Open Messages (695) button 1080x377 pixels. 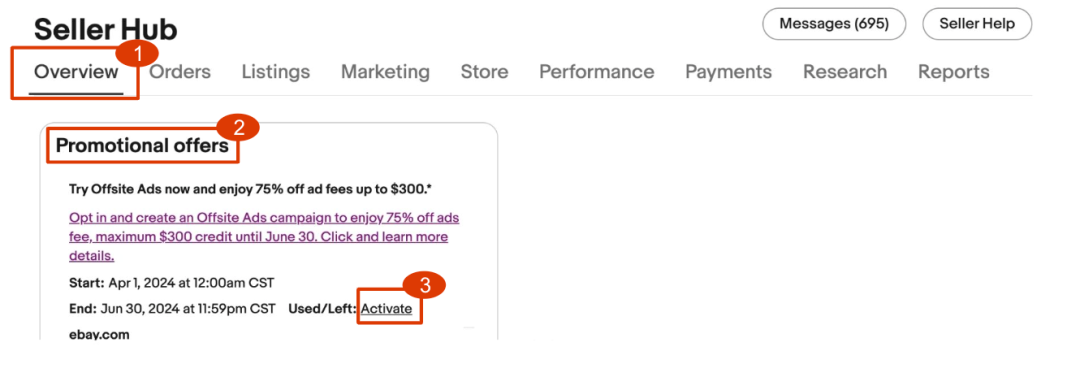pos(834,24)
